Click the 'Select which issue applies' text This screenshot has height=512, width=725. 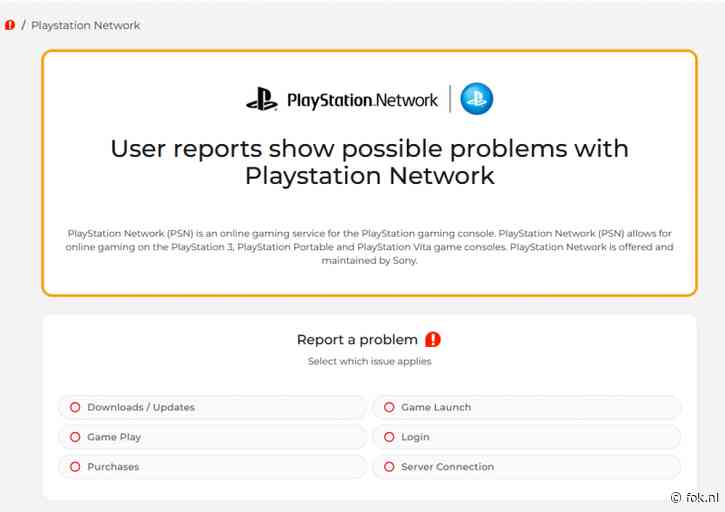tap(369, 361)
